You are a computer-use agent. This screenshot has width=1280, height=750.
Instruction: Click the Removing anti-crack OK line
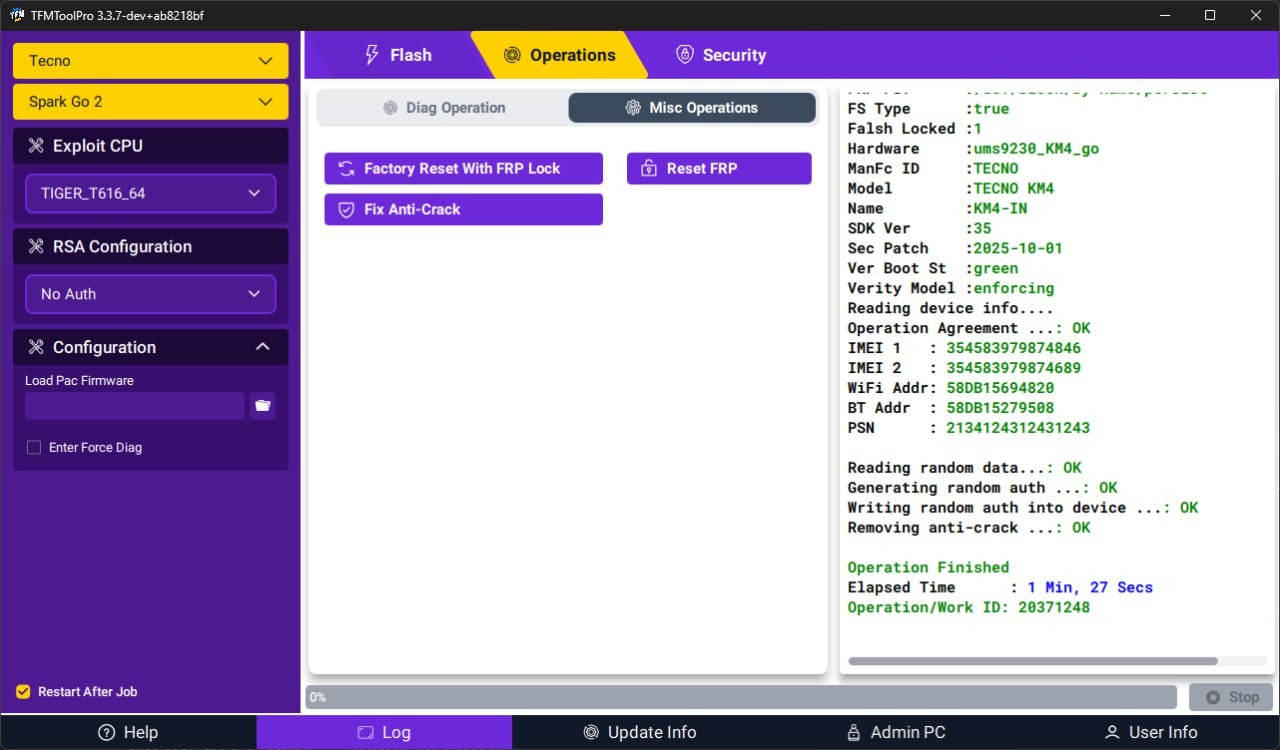click(969, 527)
